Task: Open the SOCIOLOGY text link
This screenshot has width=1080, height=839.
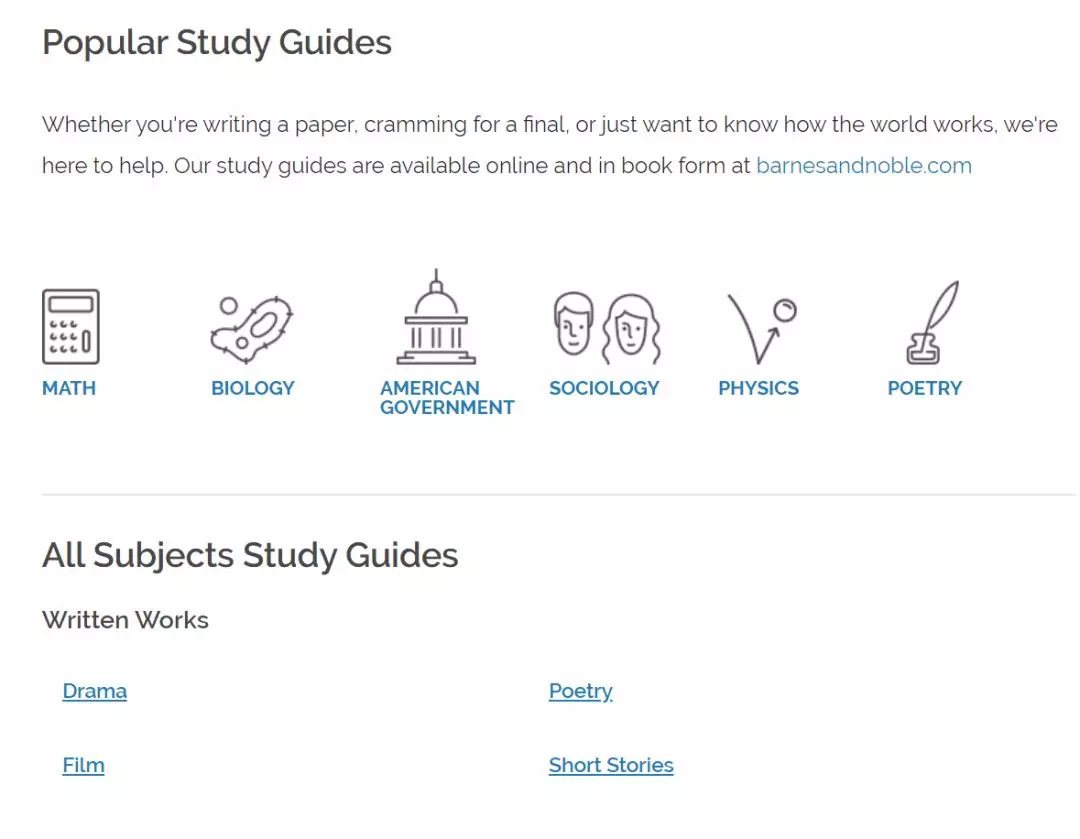Action: click(x=604, y=388)
